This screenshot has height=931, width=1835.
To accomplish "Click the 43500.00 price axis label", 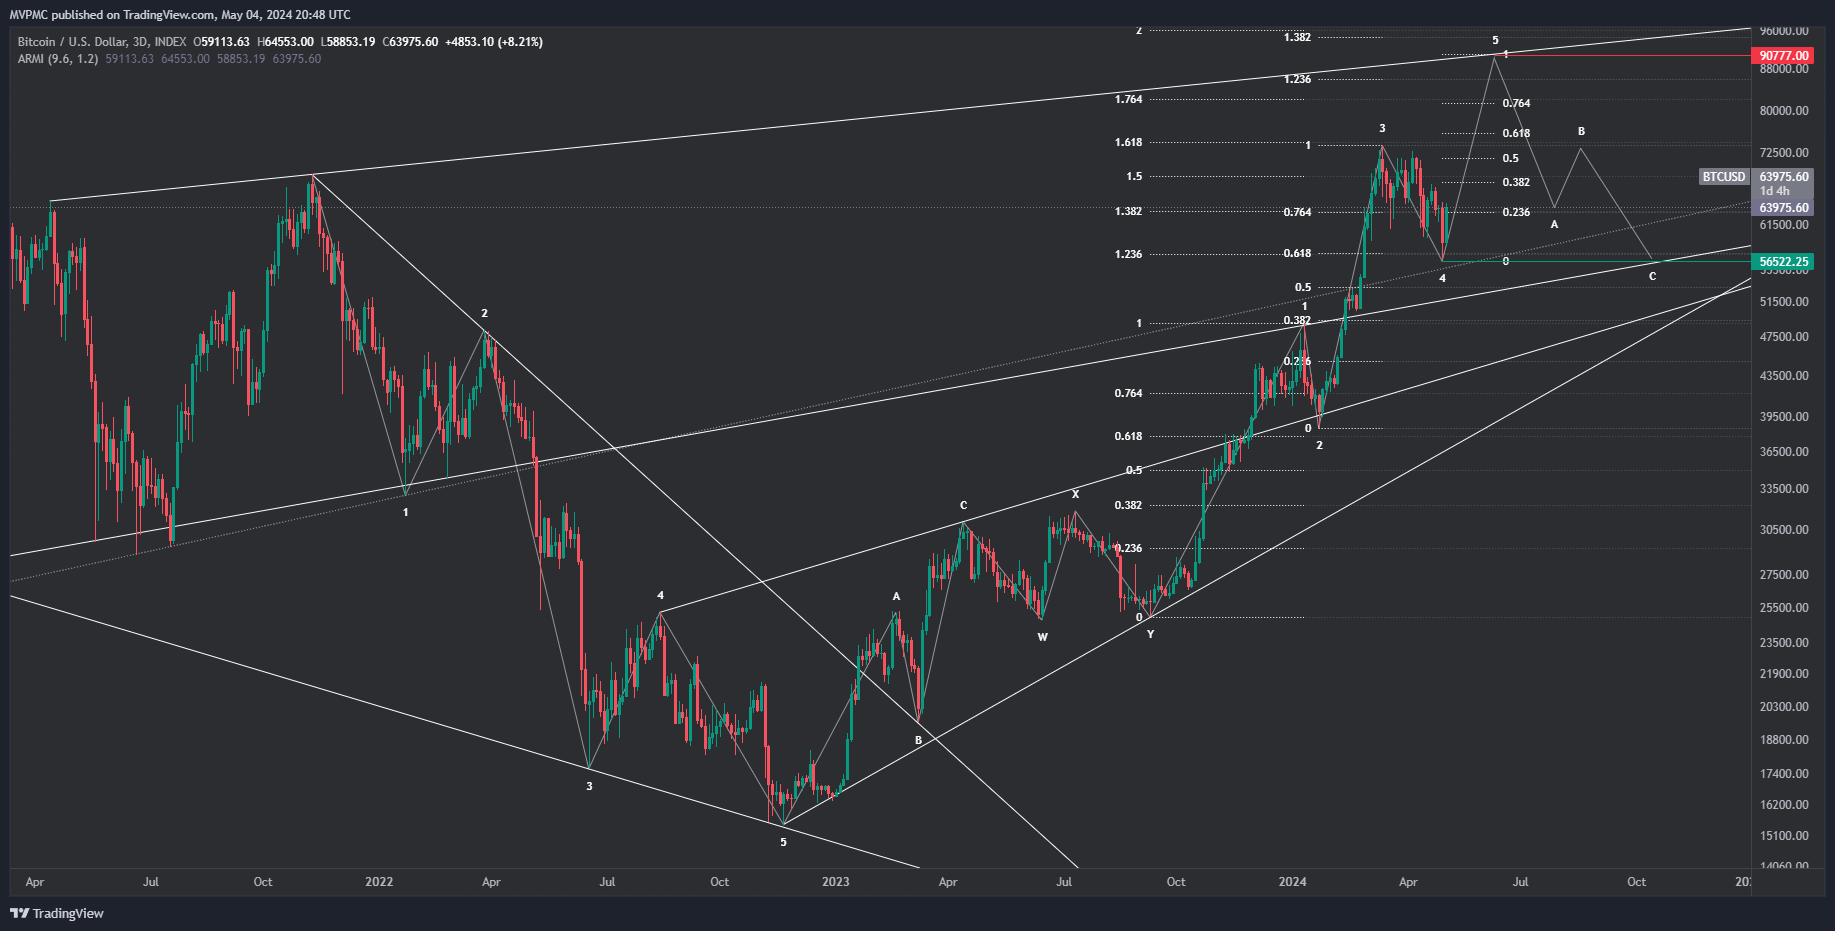I will tap(1784, 376).
